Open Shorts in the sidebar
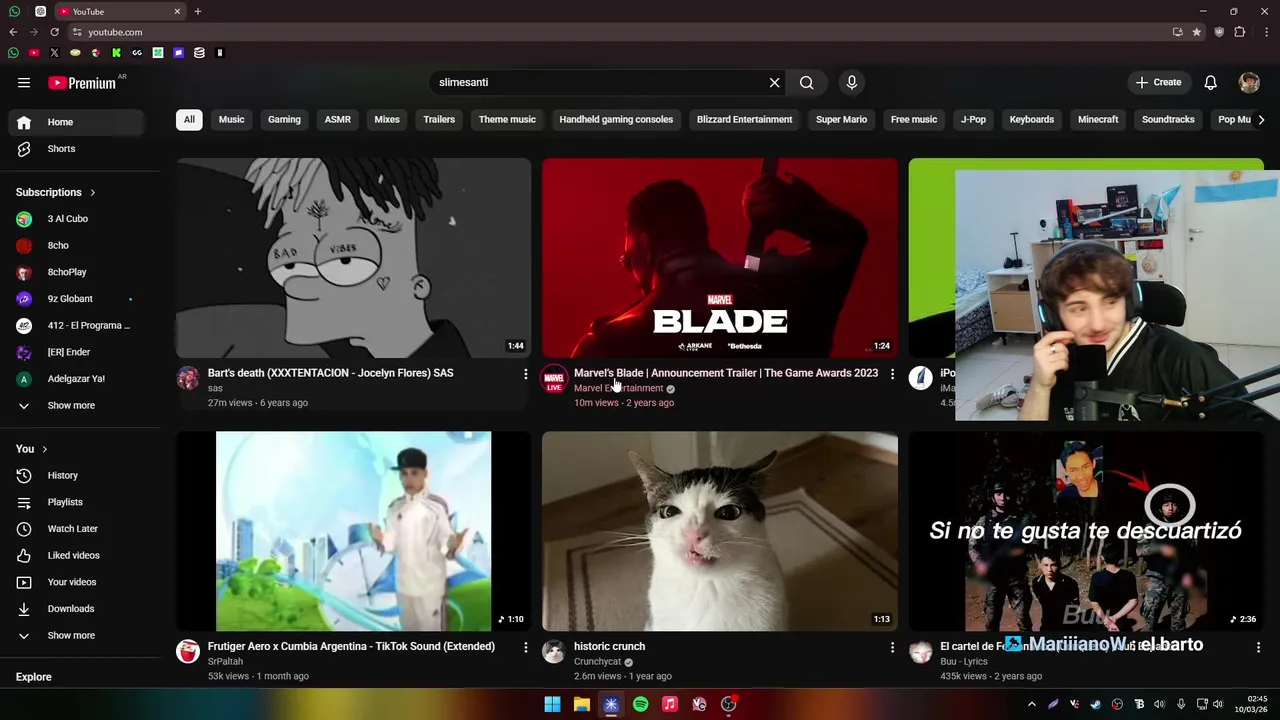 tap(77, 149)
